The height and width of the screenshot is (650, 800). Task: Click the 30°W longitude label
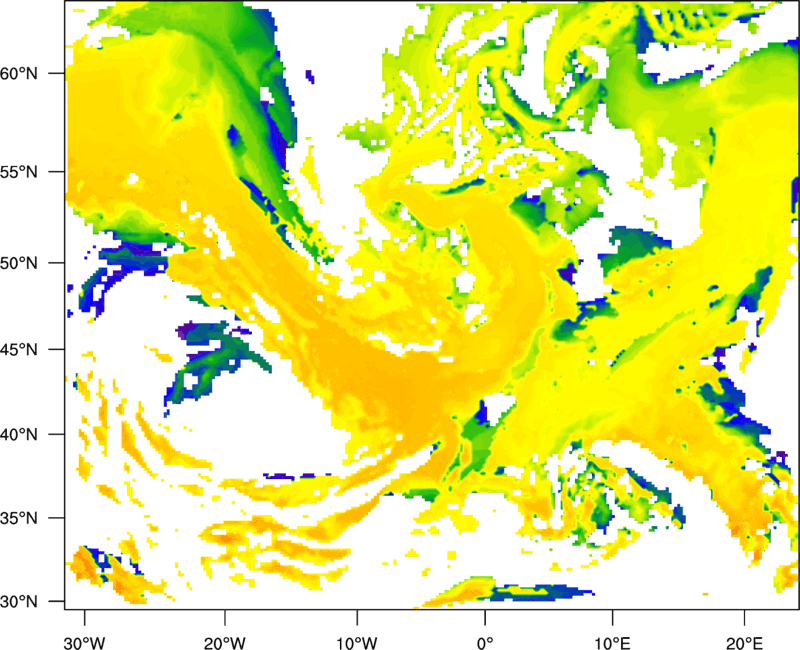(84, 643)
